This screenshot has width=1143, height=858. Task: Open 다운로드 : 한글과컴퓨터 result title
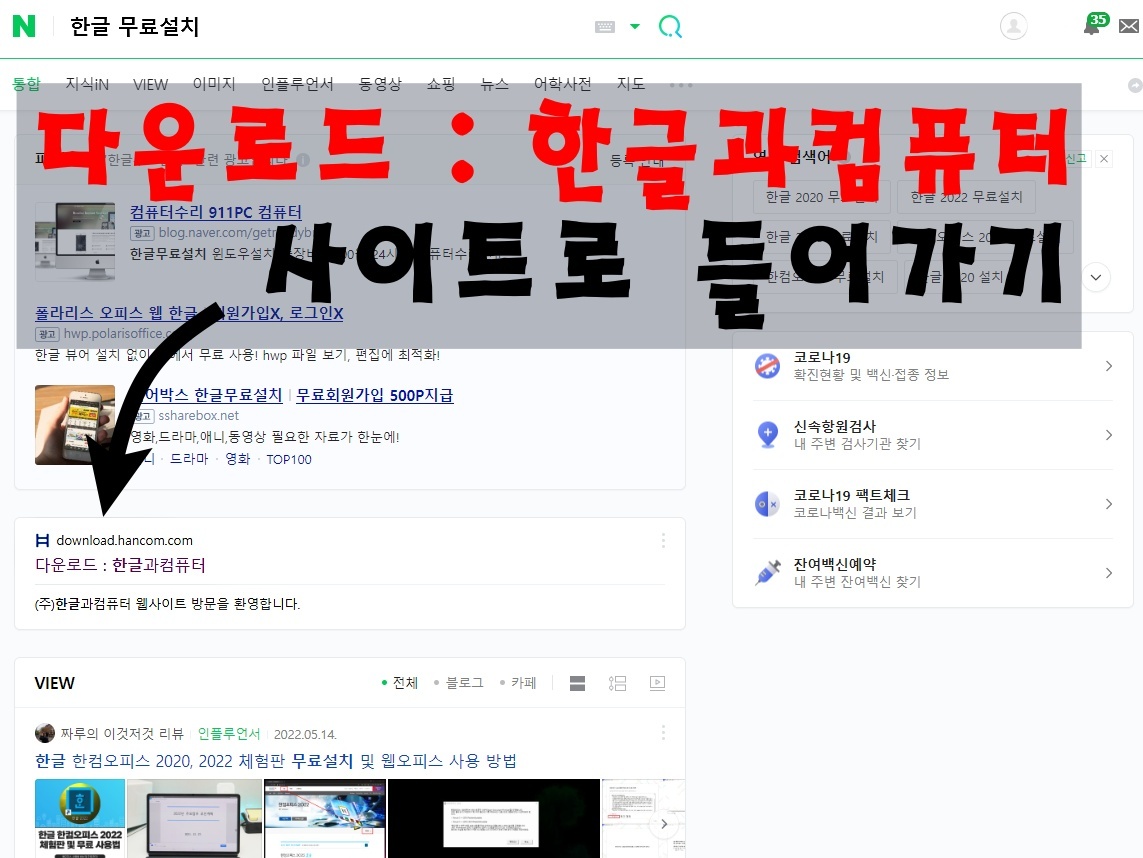pos(120,565)
